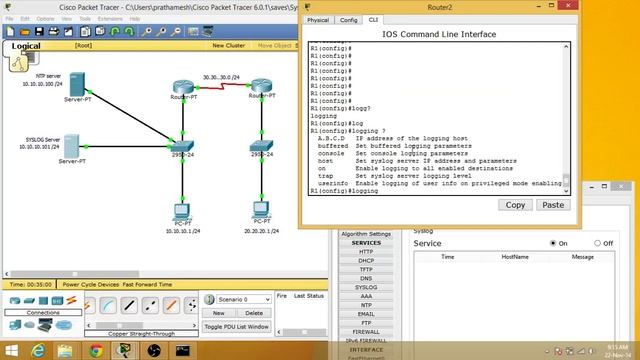Click the Logical workspace tab
640x360 pixels.
click(26, 46)
